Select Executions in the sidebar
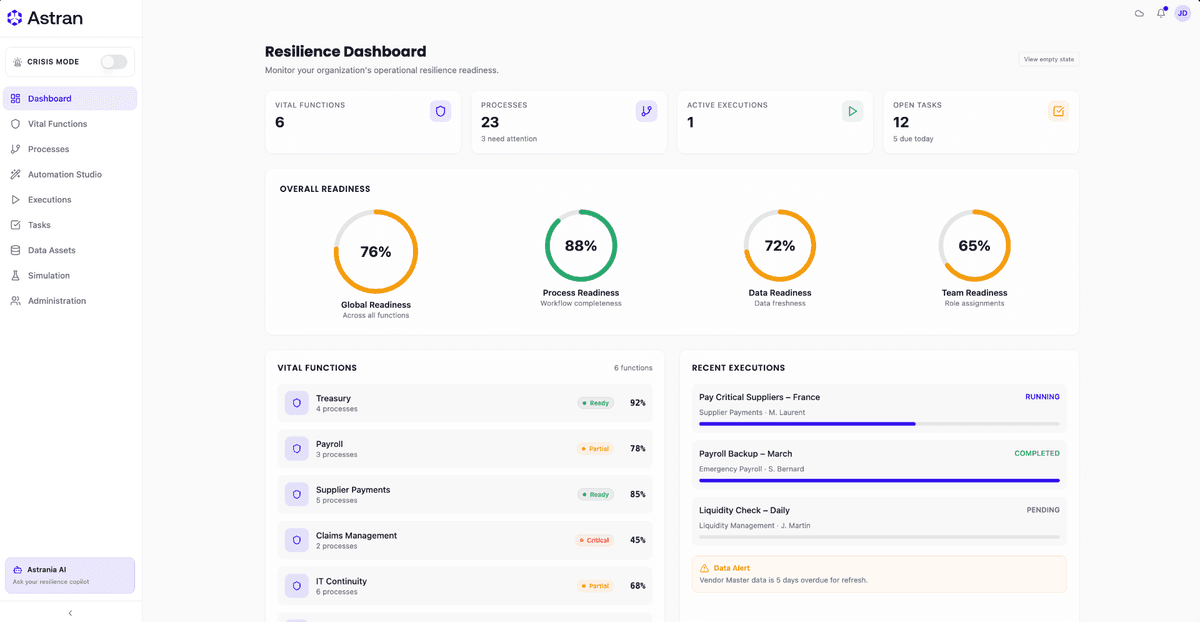 [x=70, y=200]
